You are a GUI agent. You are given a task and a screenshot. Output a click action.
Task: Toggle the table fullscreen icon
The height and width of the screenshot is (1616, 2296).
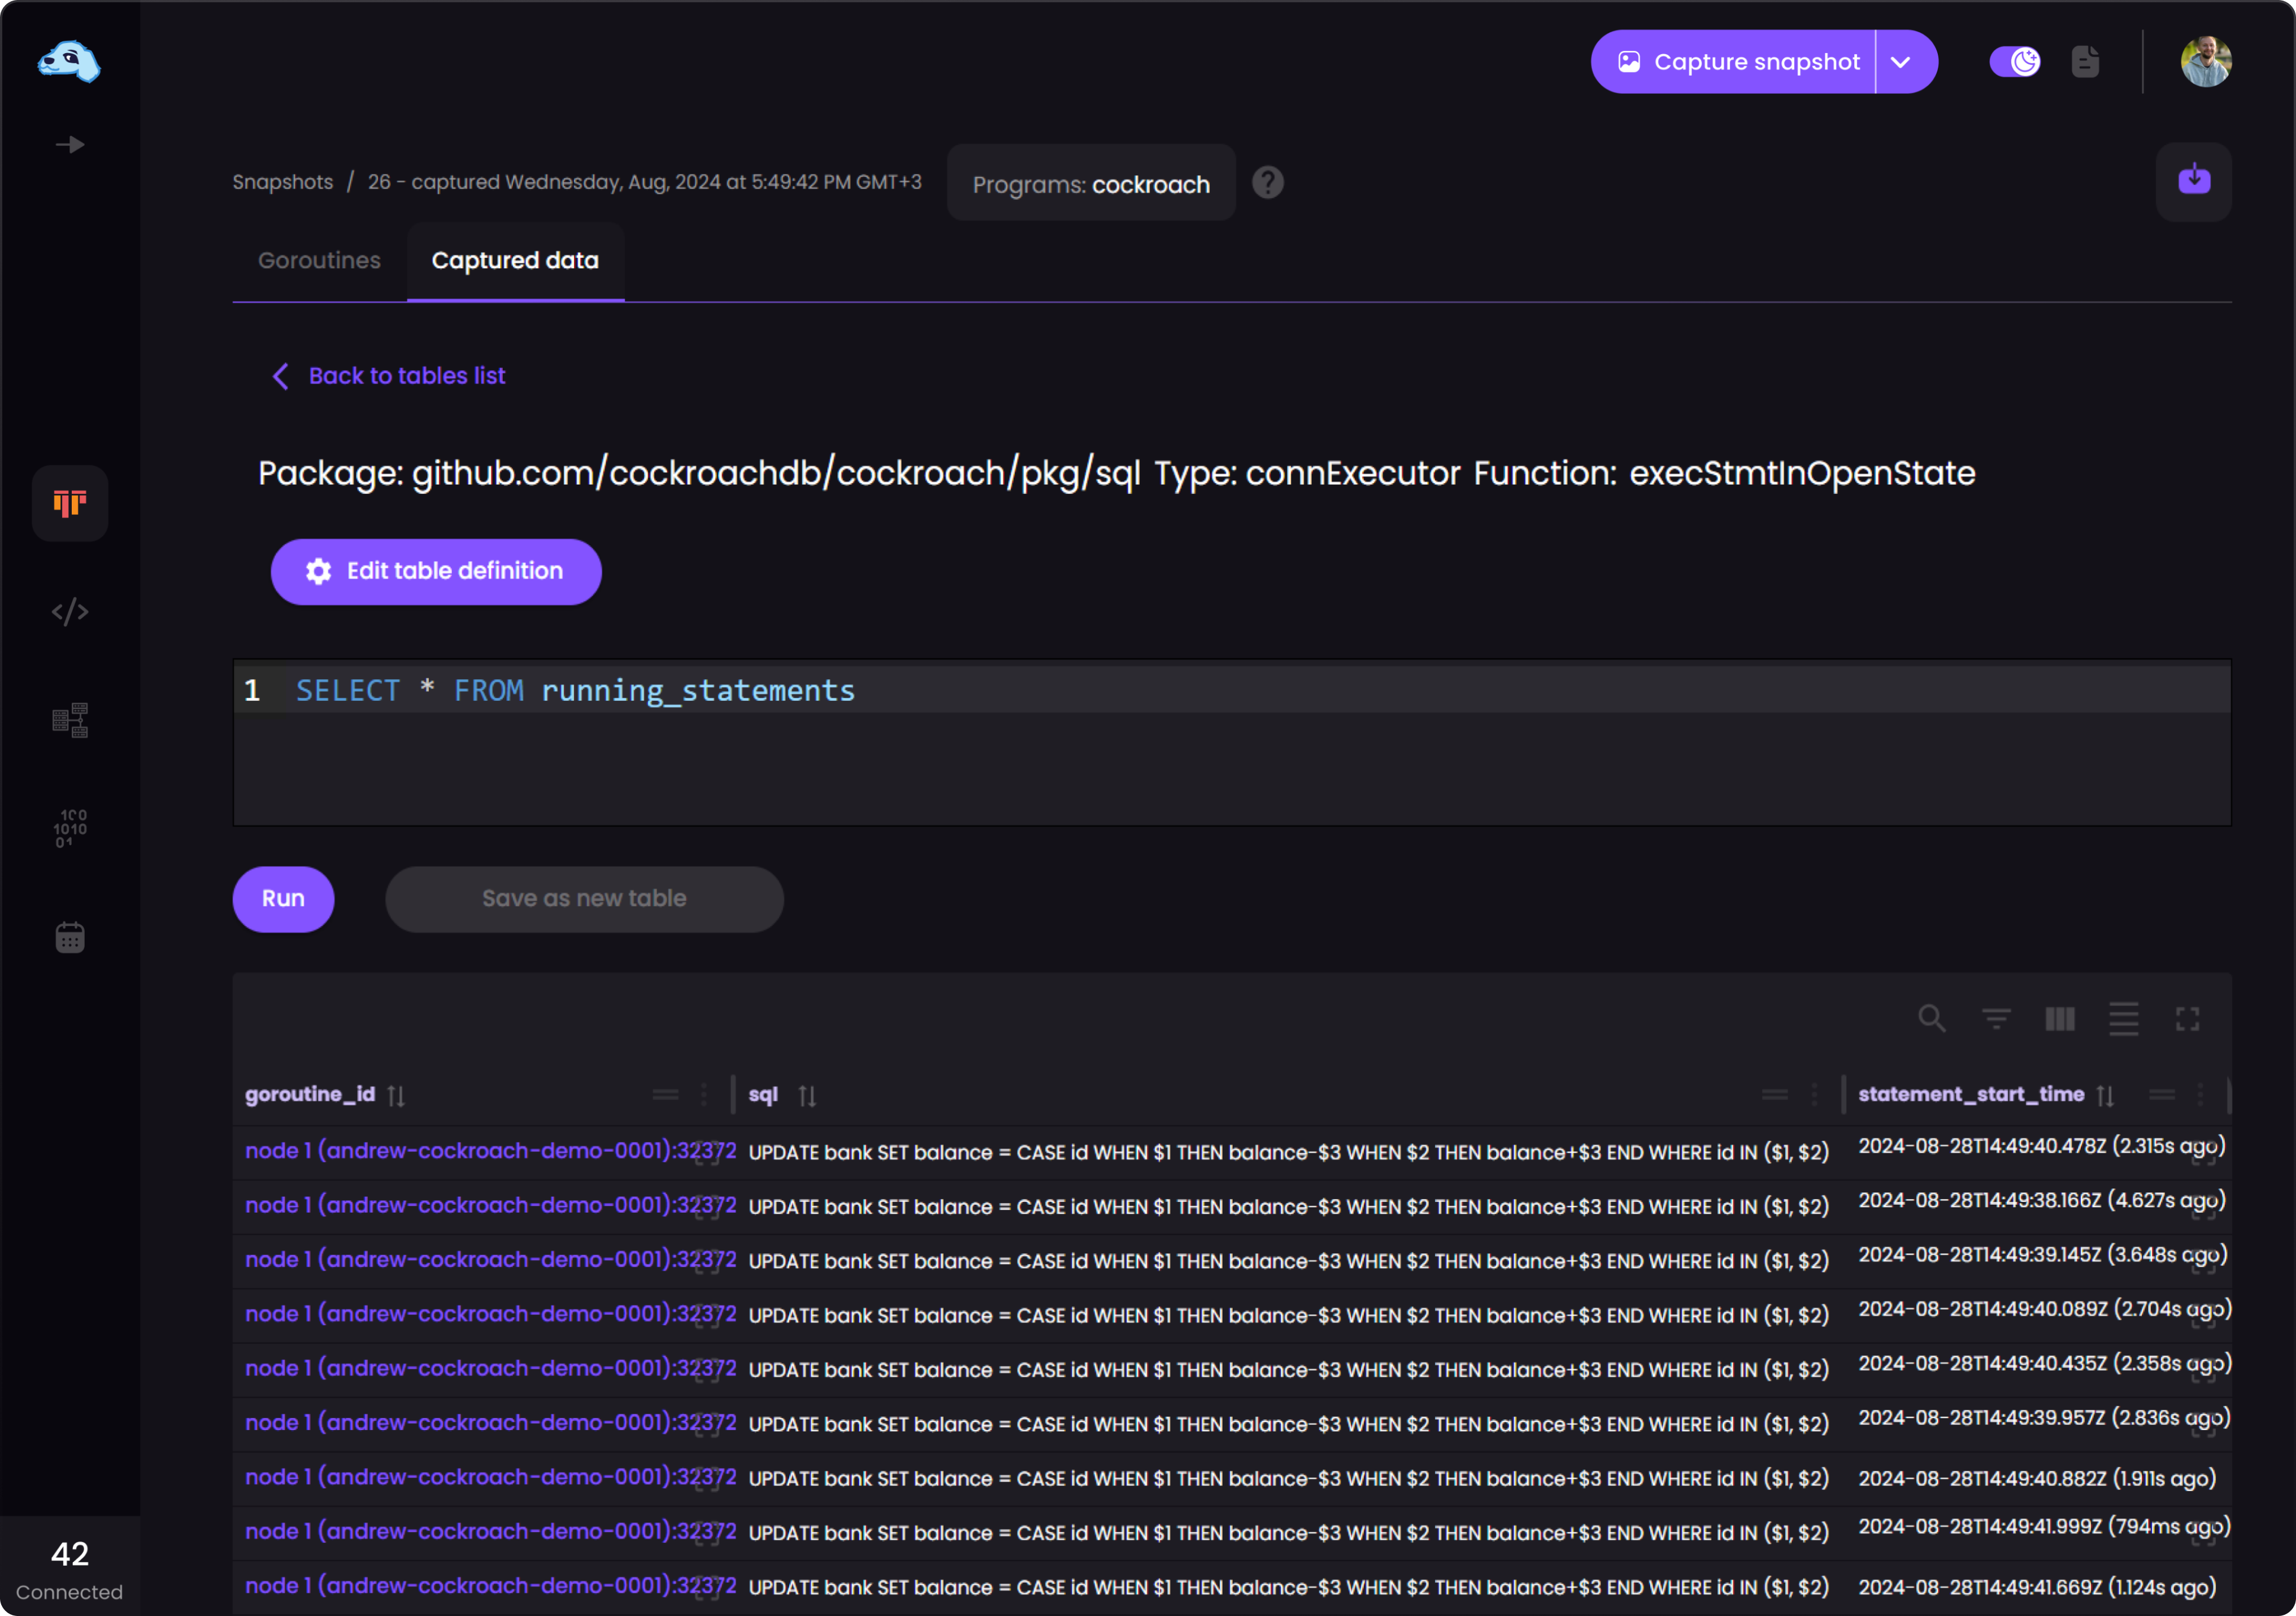click(2188, 1019)
